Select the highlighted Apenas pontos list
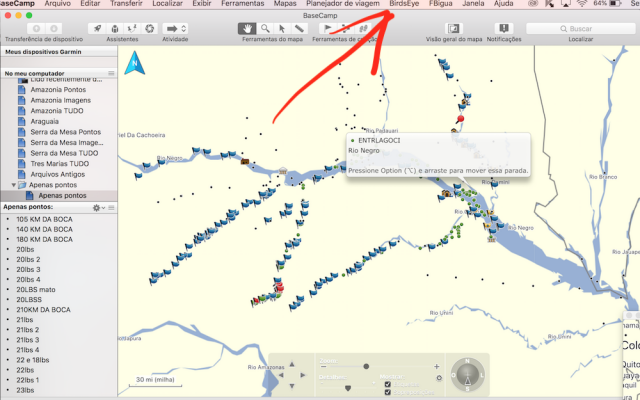Image resolution: width=640 pixels, height=400 pixels. pyautogui.click(x=59, y=196)
